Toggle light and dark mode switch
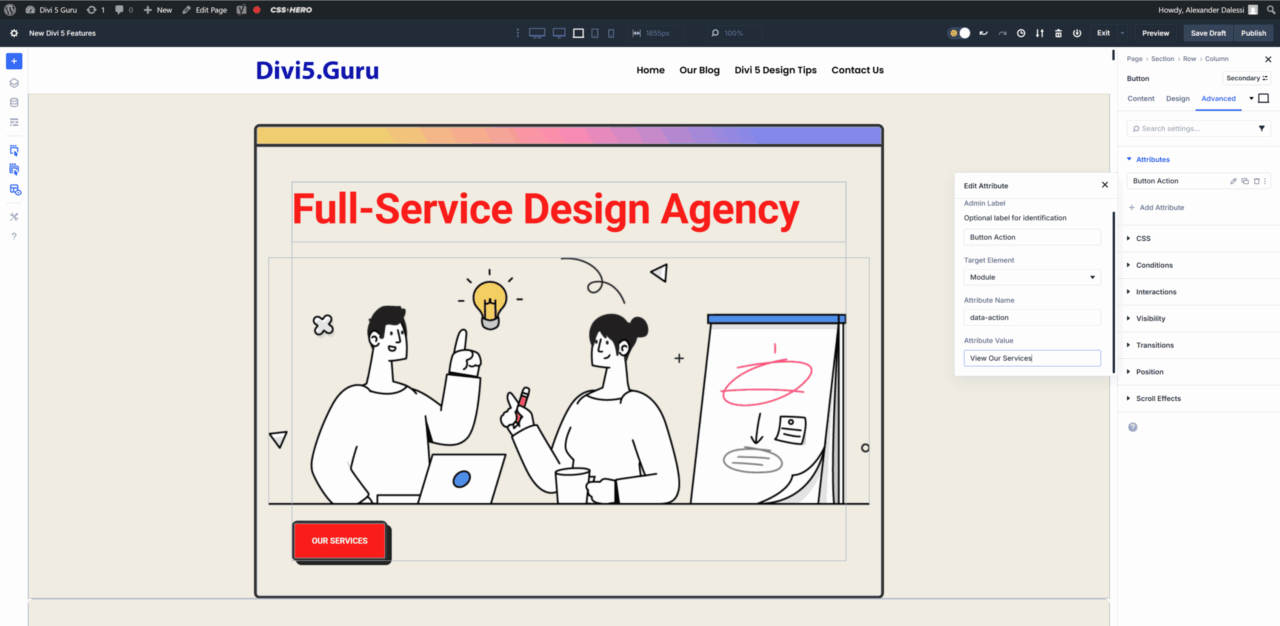Viewport: 1280px width, 626px height. point(960,33)
